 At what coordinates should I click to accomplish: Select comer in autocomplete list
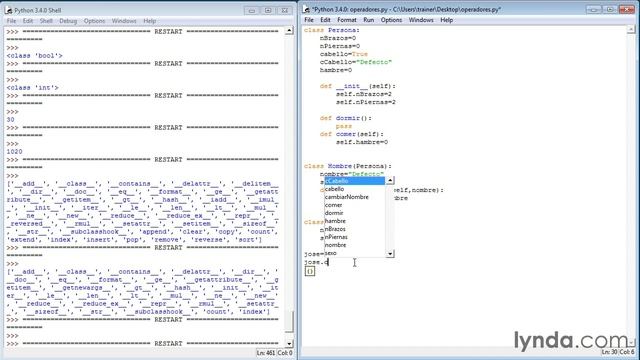click(x=355, y=205)
